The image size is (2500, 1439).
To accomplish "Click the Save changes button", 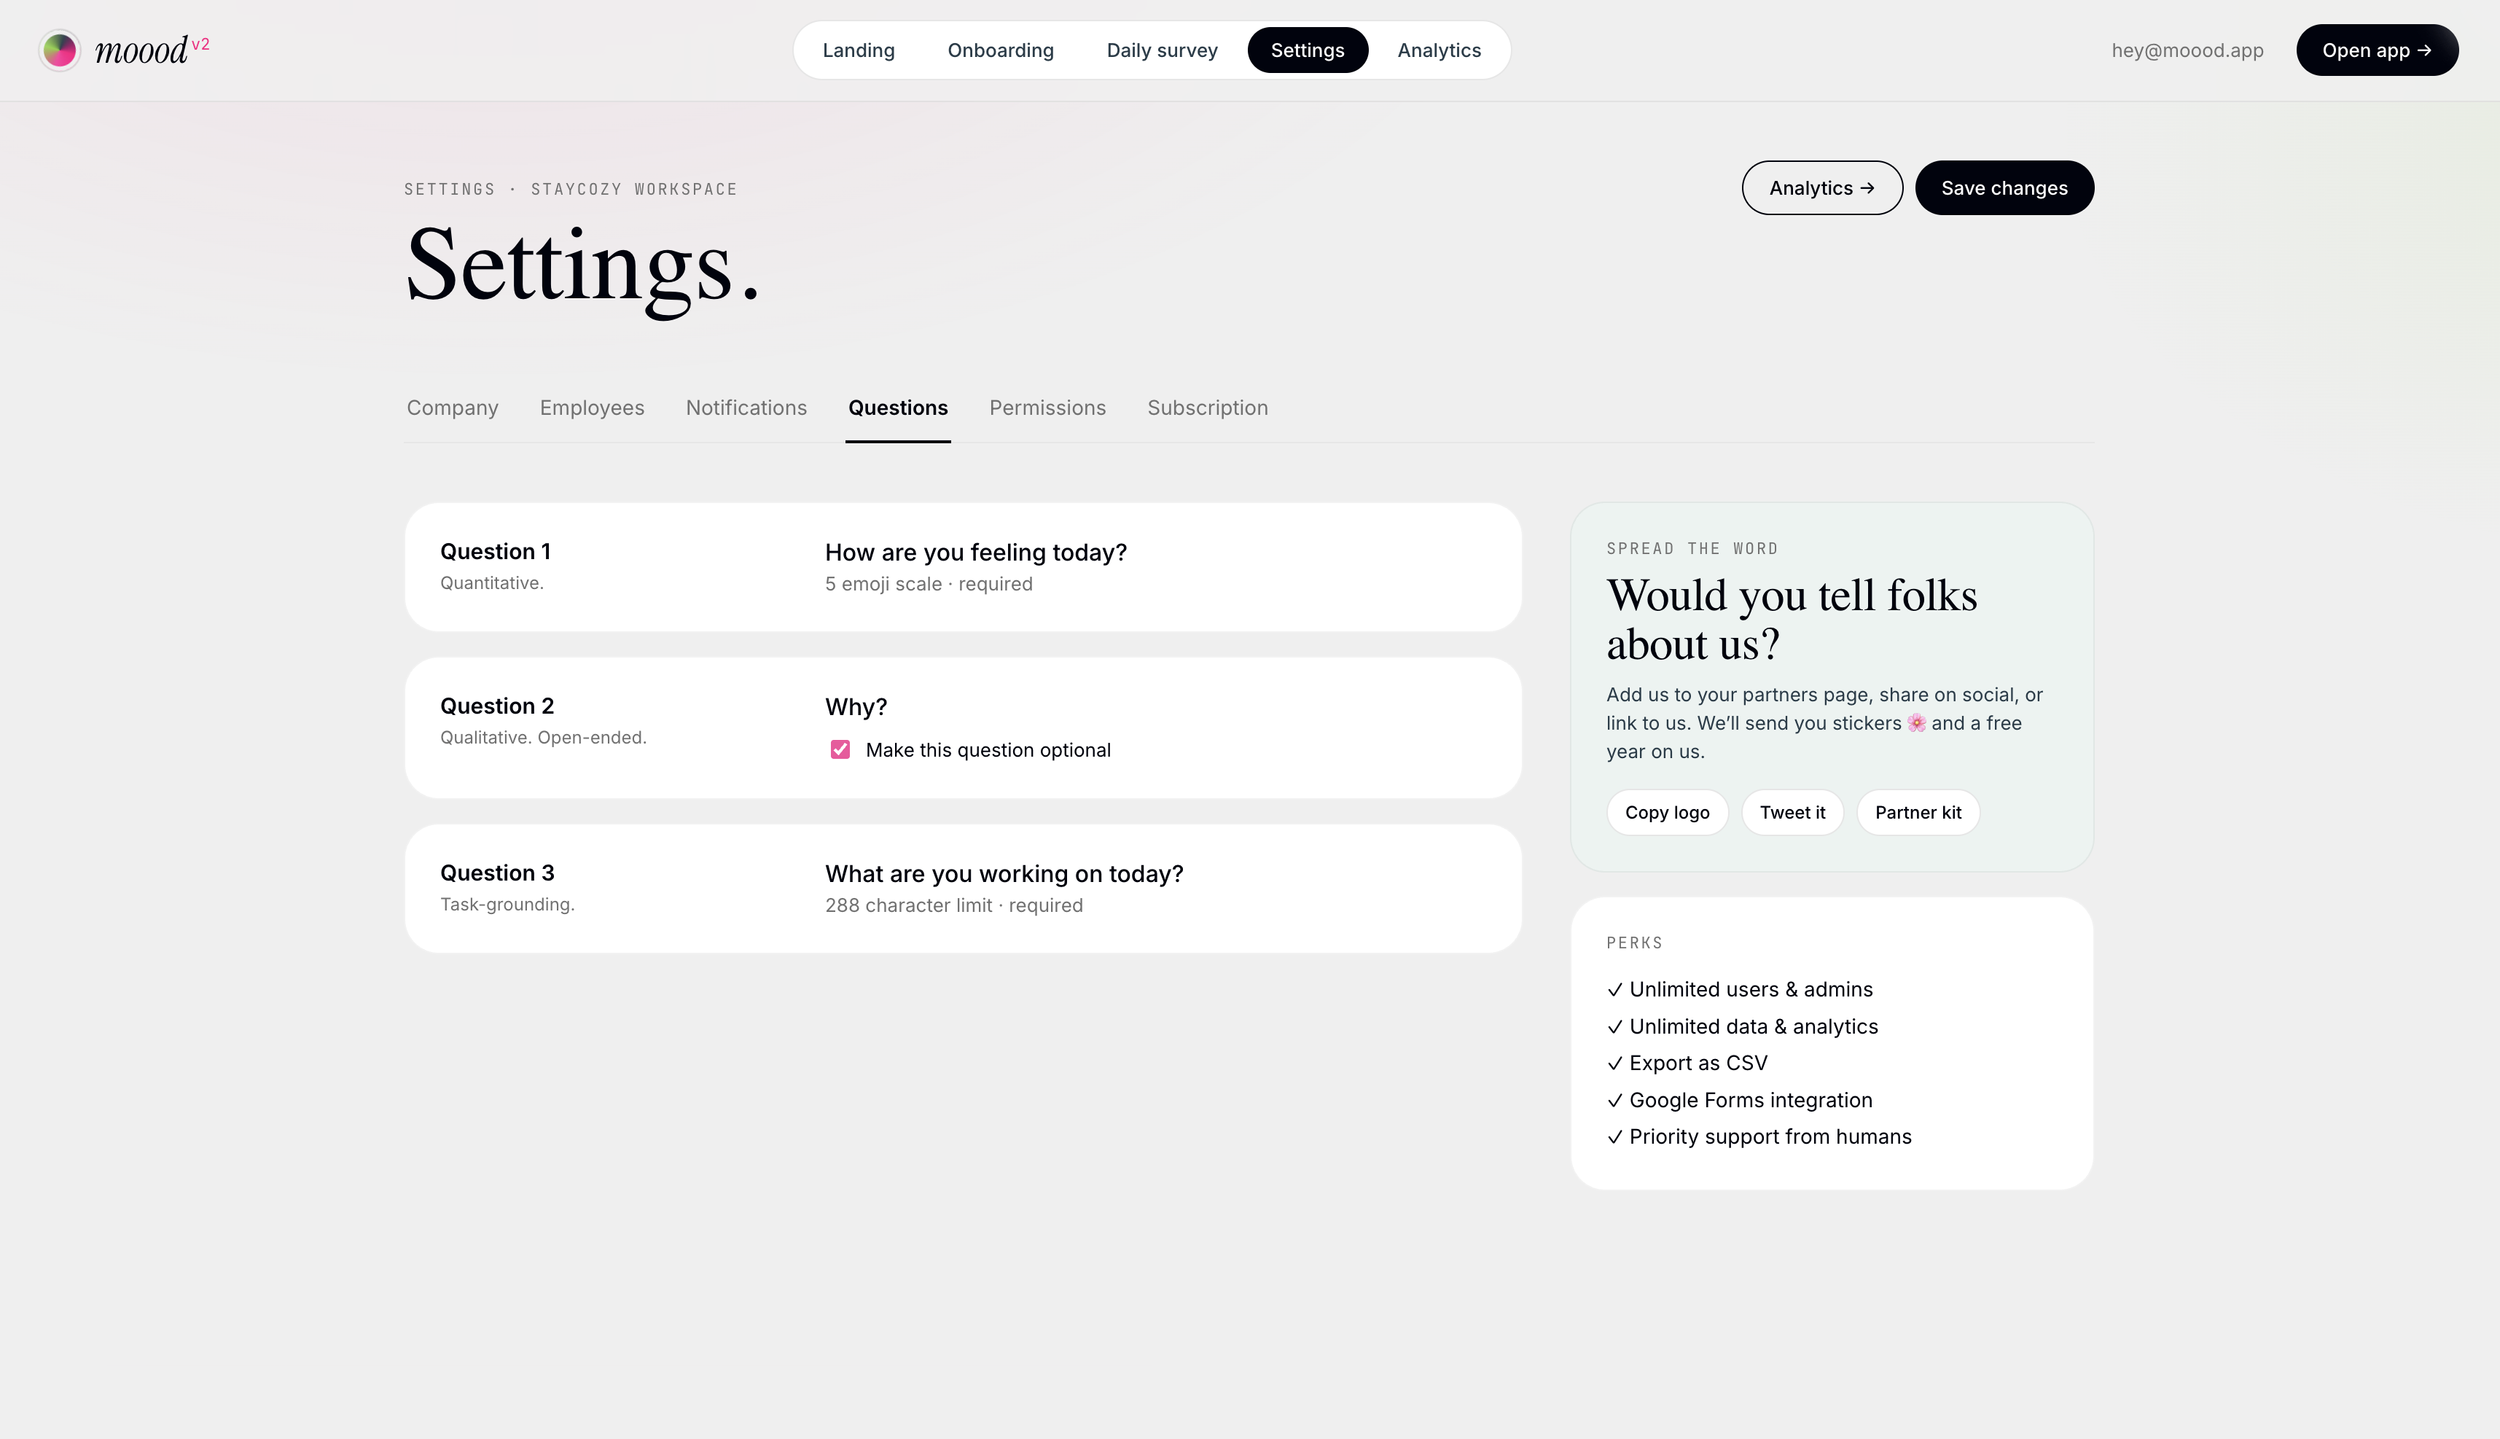I will tap(2003, 188).
